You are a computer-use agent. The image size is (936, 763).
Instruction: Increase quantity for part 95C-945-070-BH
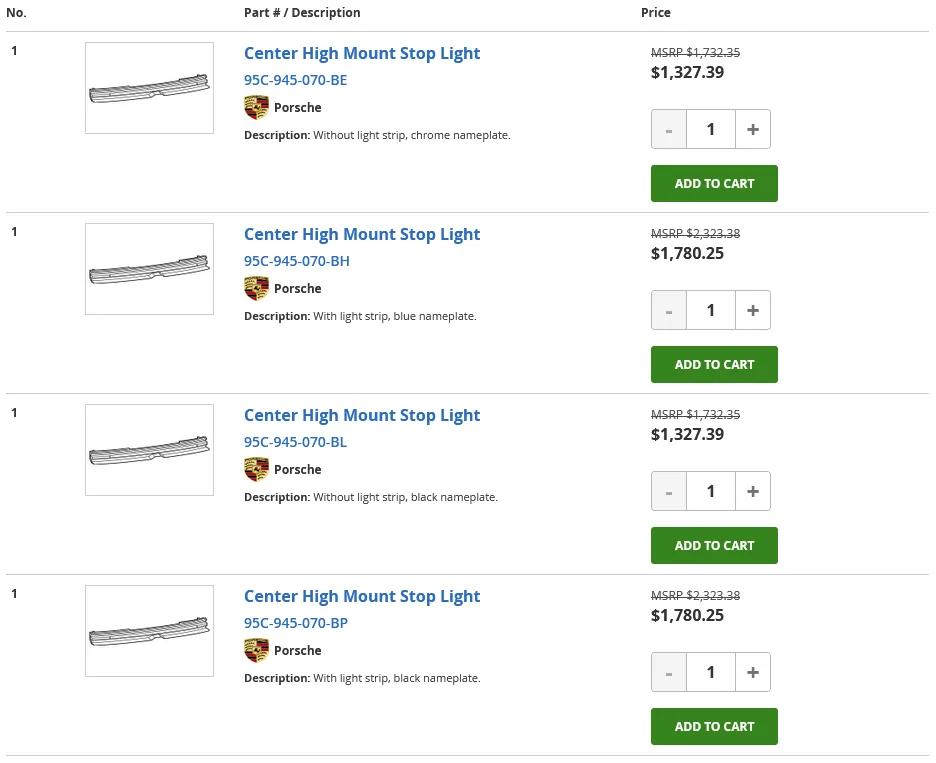[753, 310]
